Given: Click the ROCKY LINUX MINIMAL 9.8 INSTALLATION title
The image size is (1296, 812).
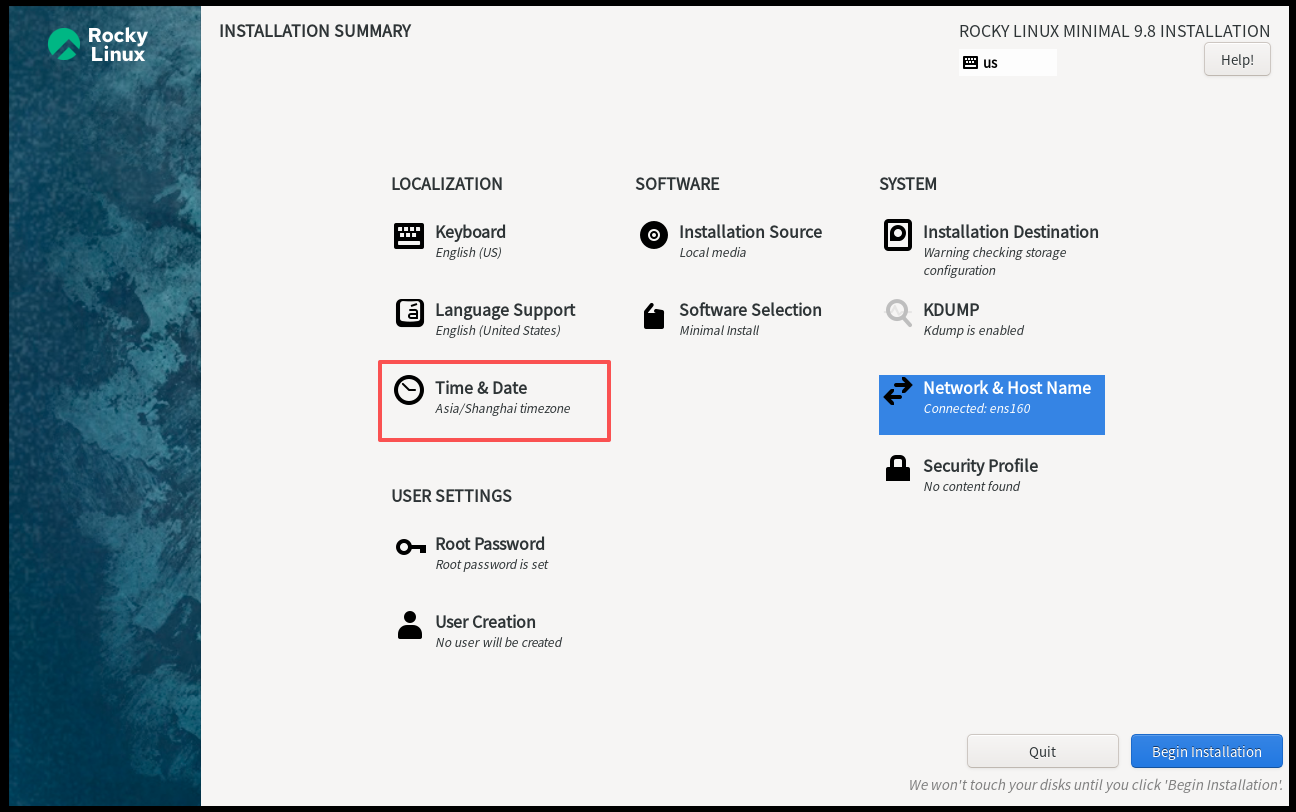Looking at the screenshot, I should click(1114, 31).
